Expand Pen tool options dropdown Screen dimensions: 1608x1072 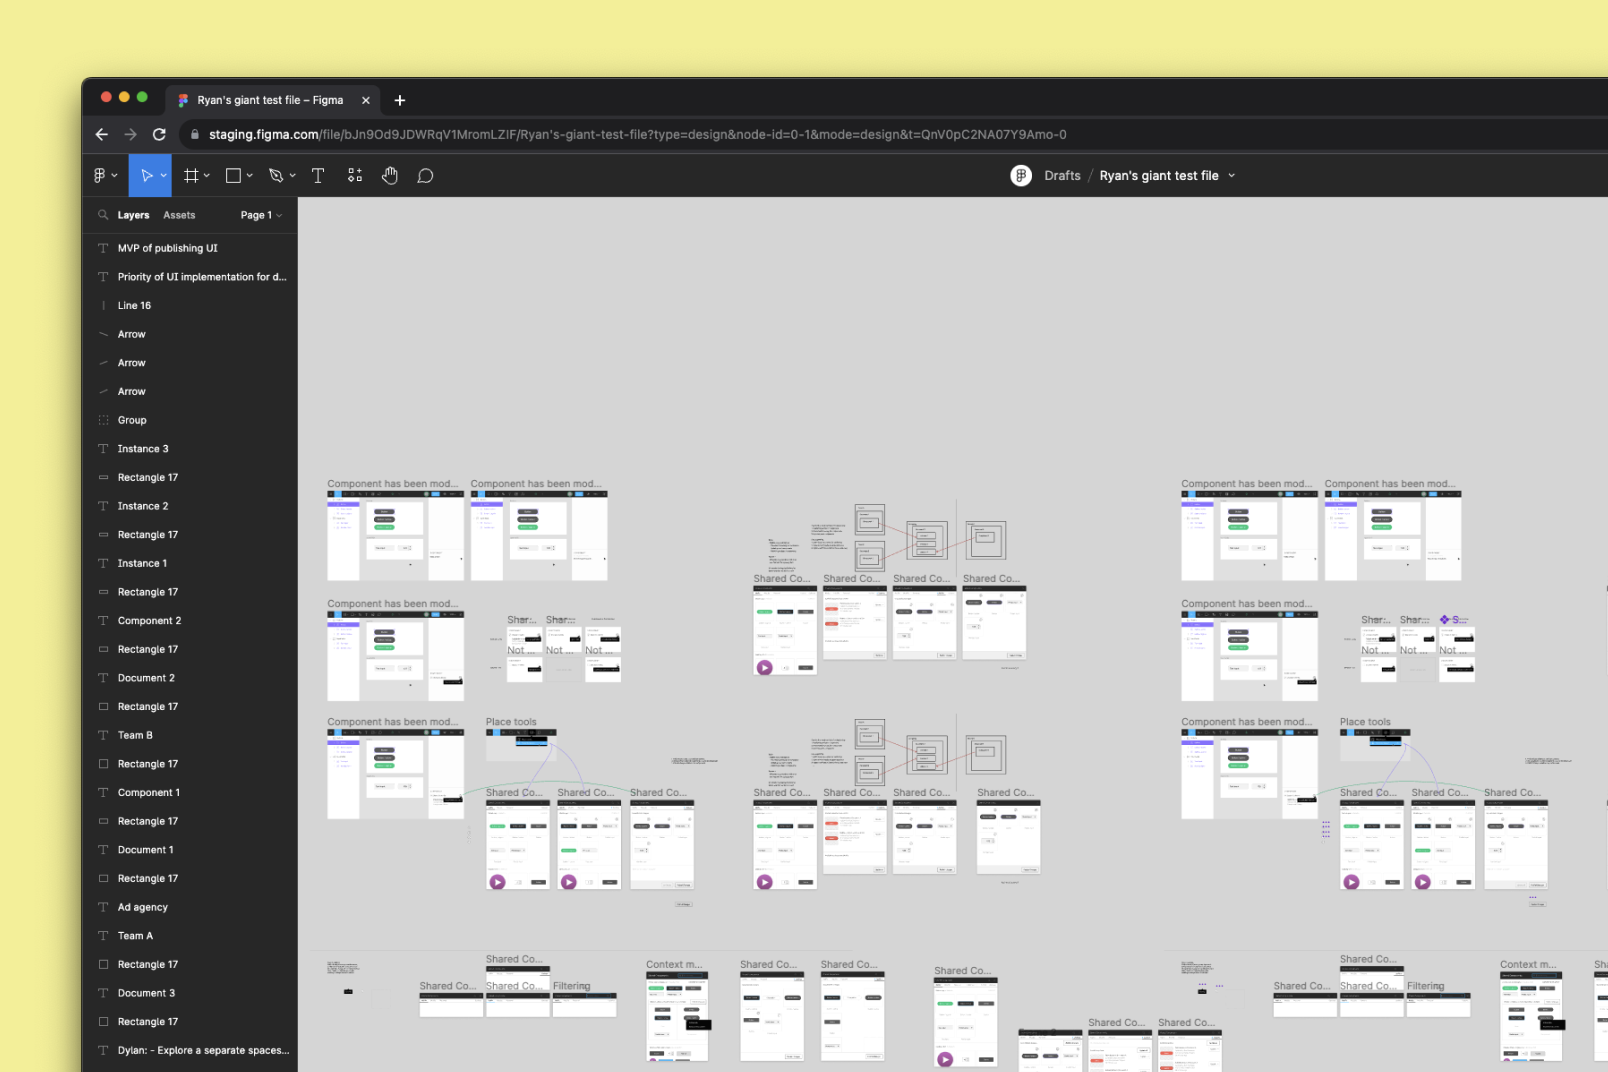(293, 176)
